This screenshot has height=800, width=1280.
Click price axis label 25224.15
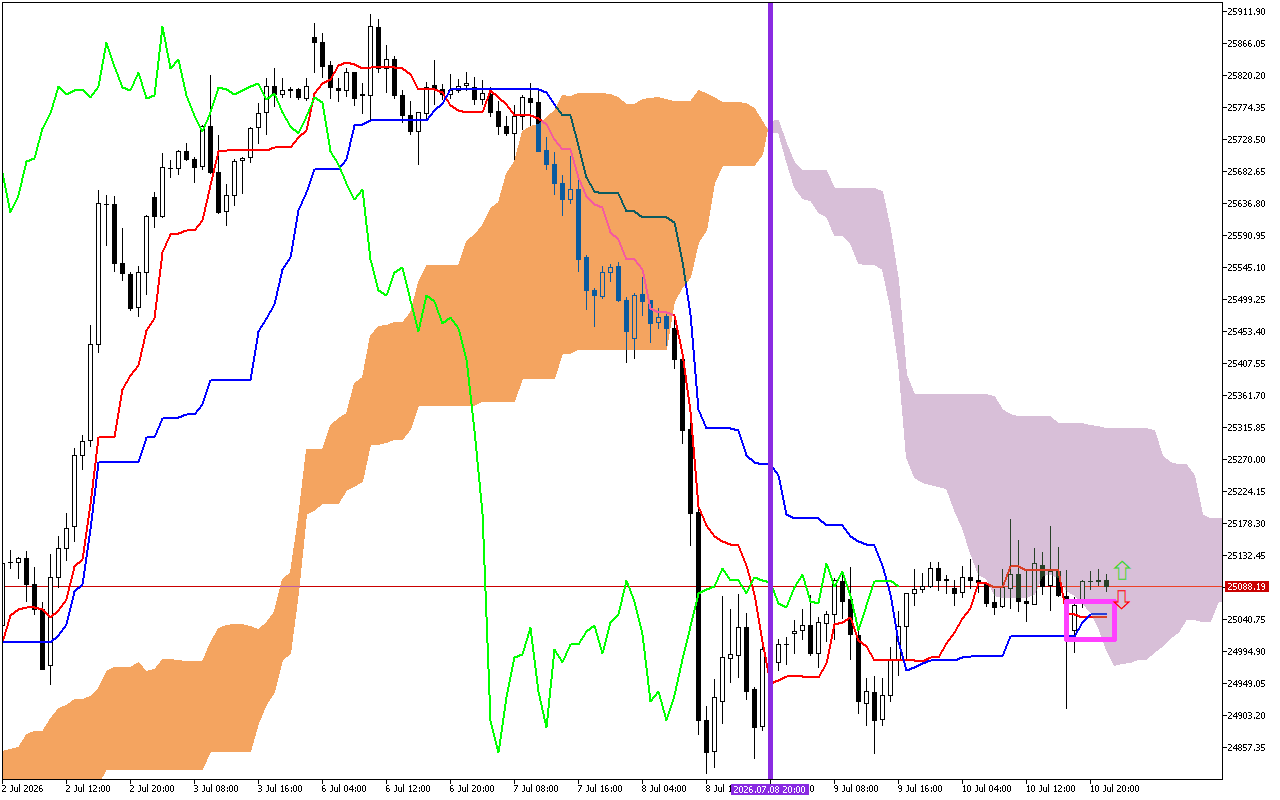1248,491
